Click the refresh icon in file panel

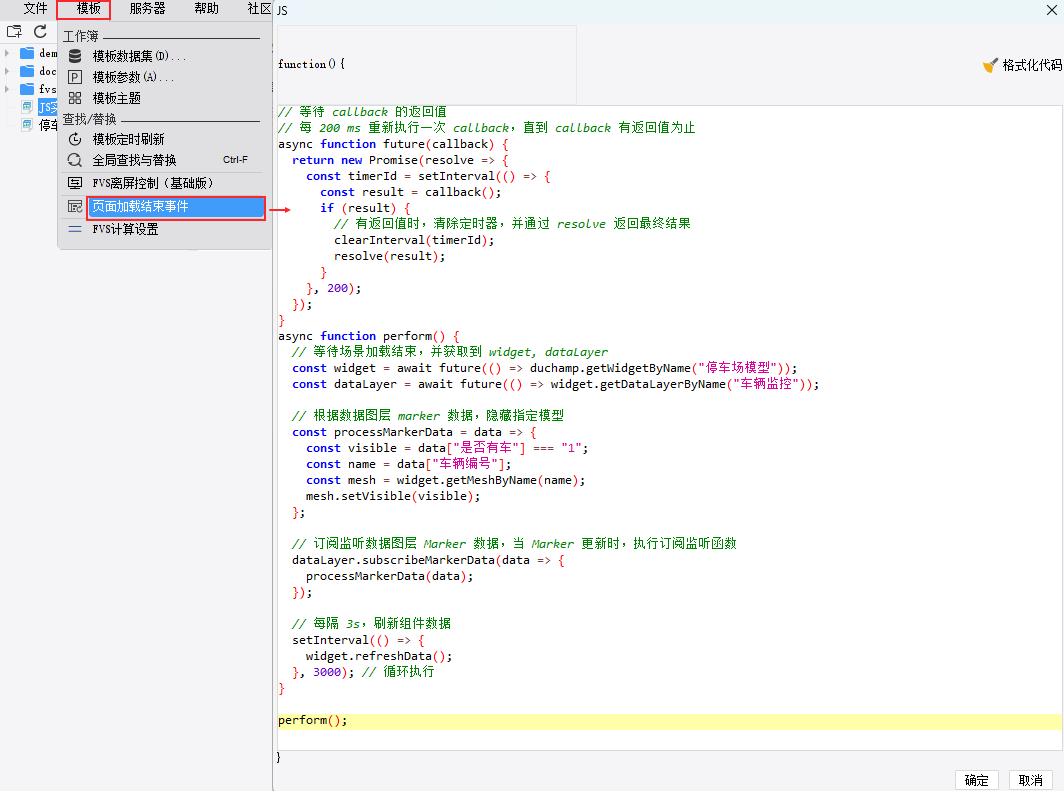[x=41, y=32]
